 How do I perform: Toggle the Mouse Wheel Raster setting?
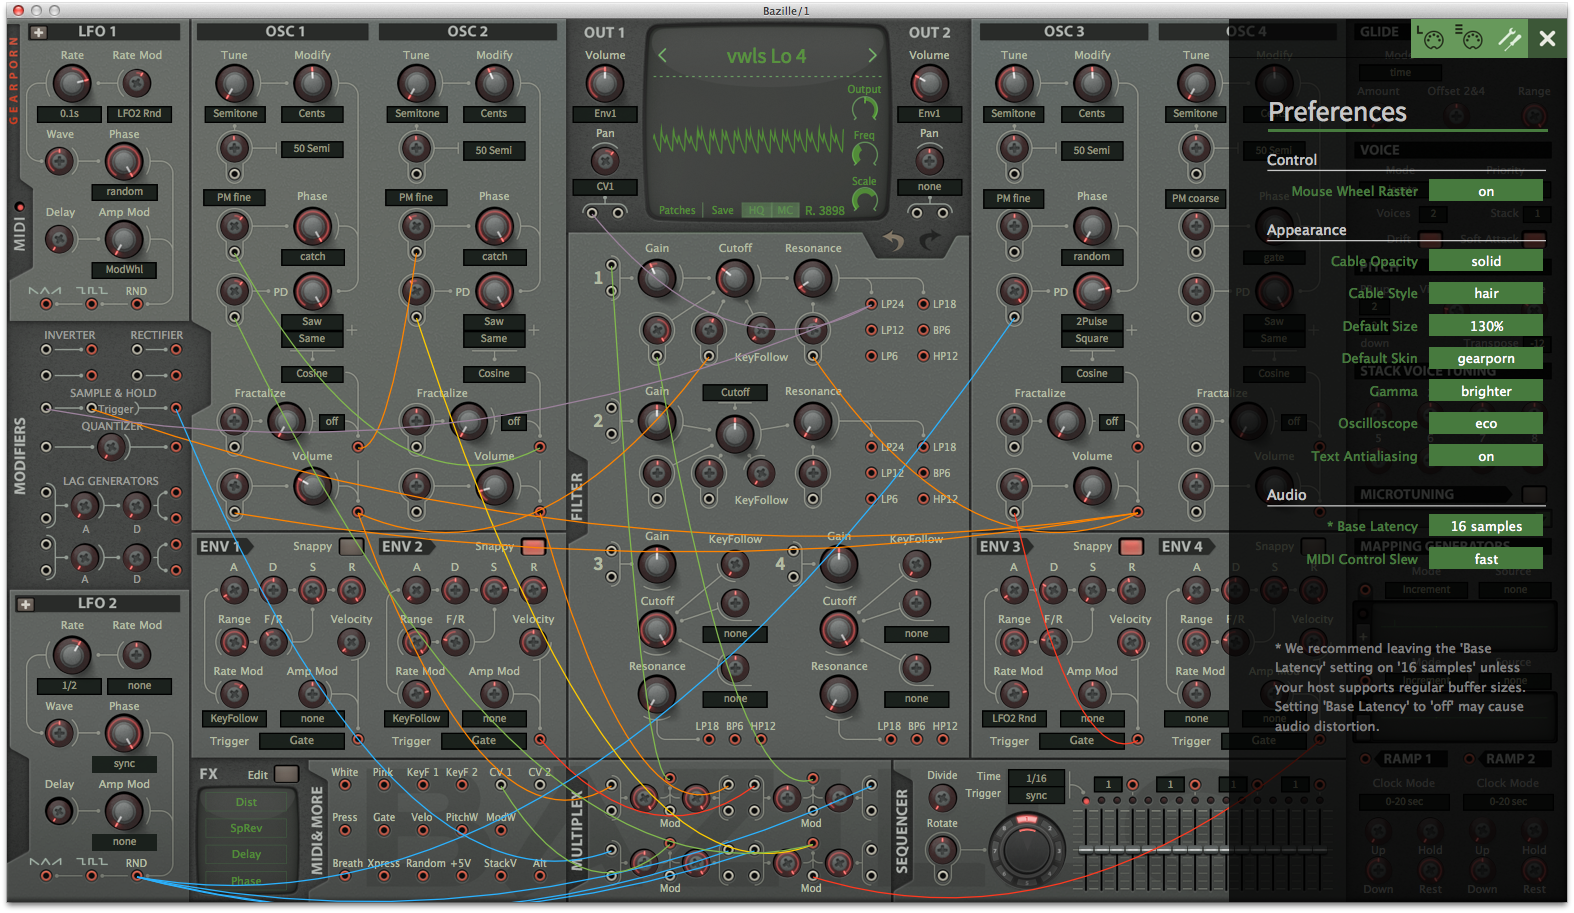tap(1486, 191)
